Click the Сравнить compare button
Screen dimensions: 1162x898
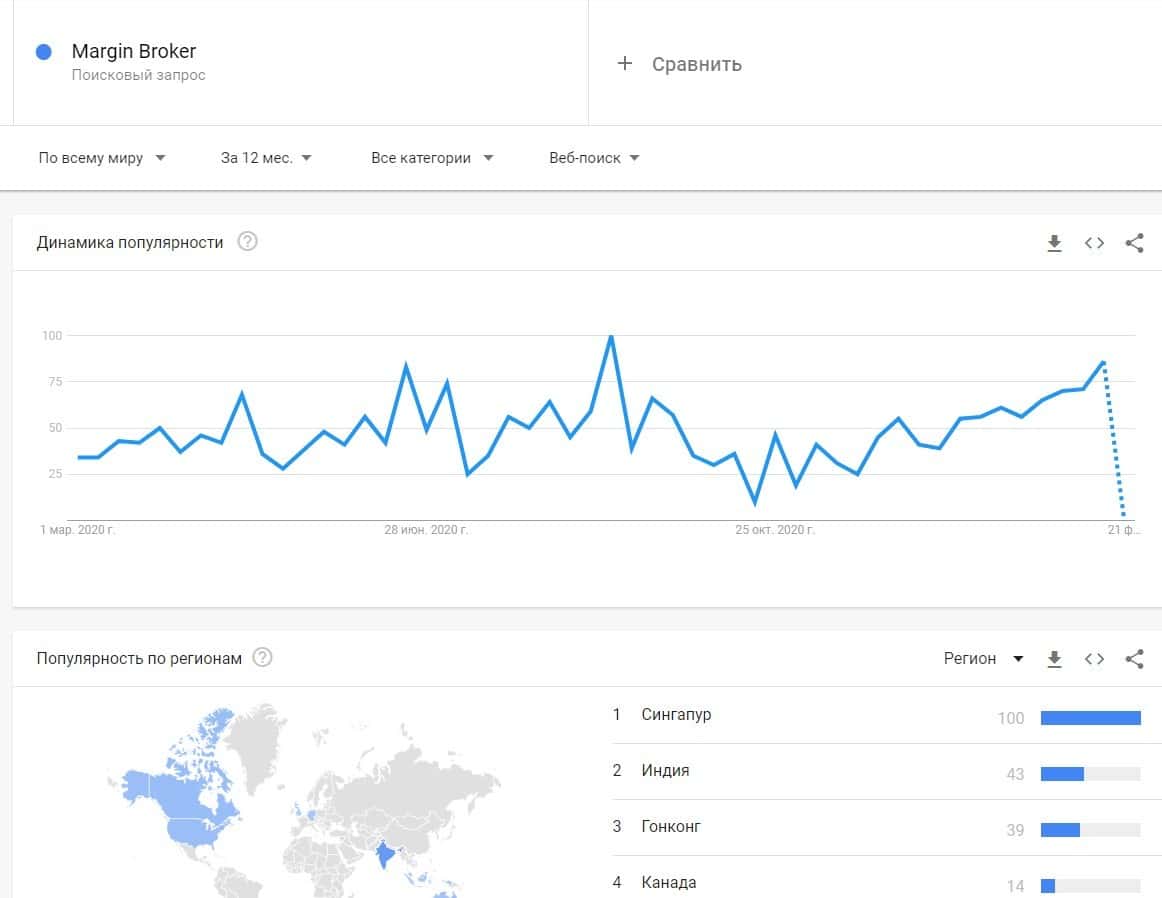tap(696, 64)
